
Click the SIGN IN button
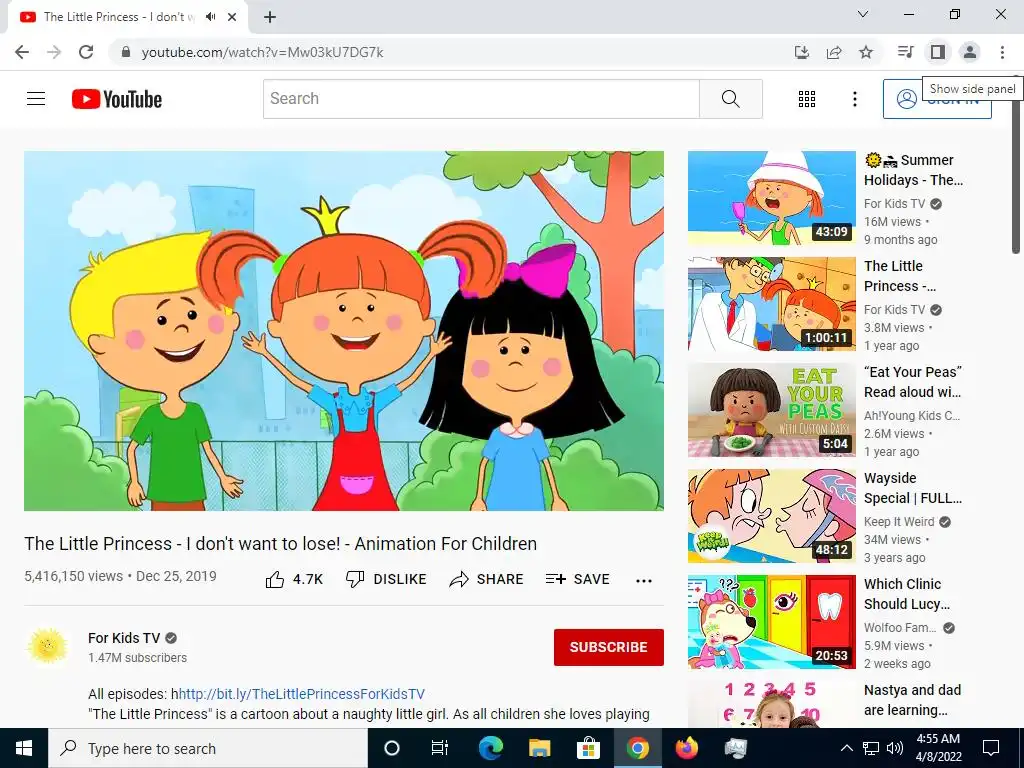[x=937, y=99]
